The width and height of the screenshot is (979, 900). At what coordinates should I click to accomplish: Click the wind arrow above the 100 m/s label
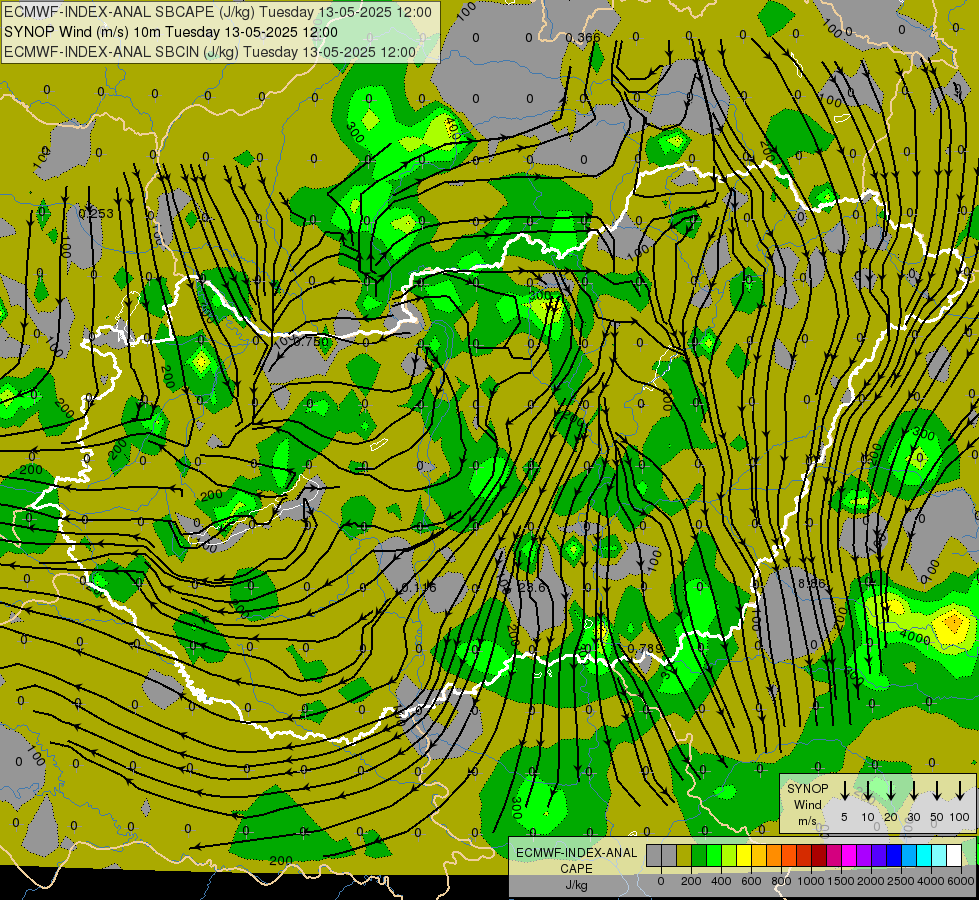(960, 790)
